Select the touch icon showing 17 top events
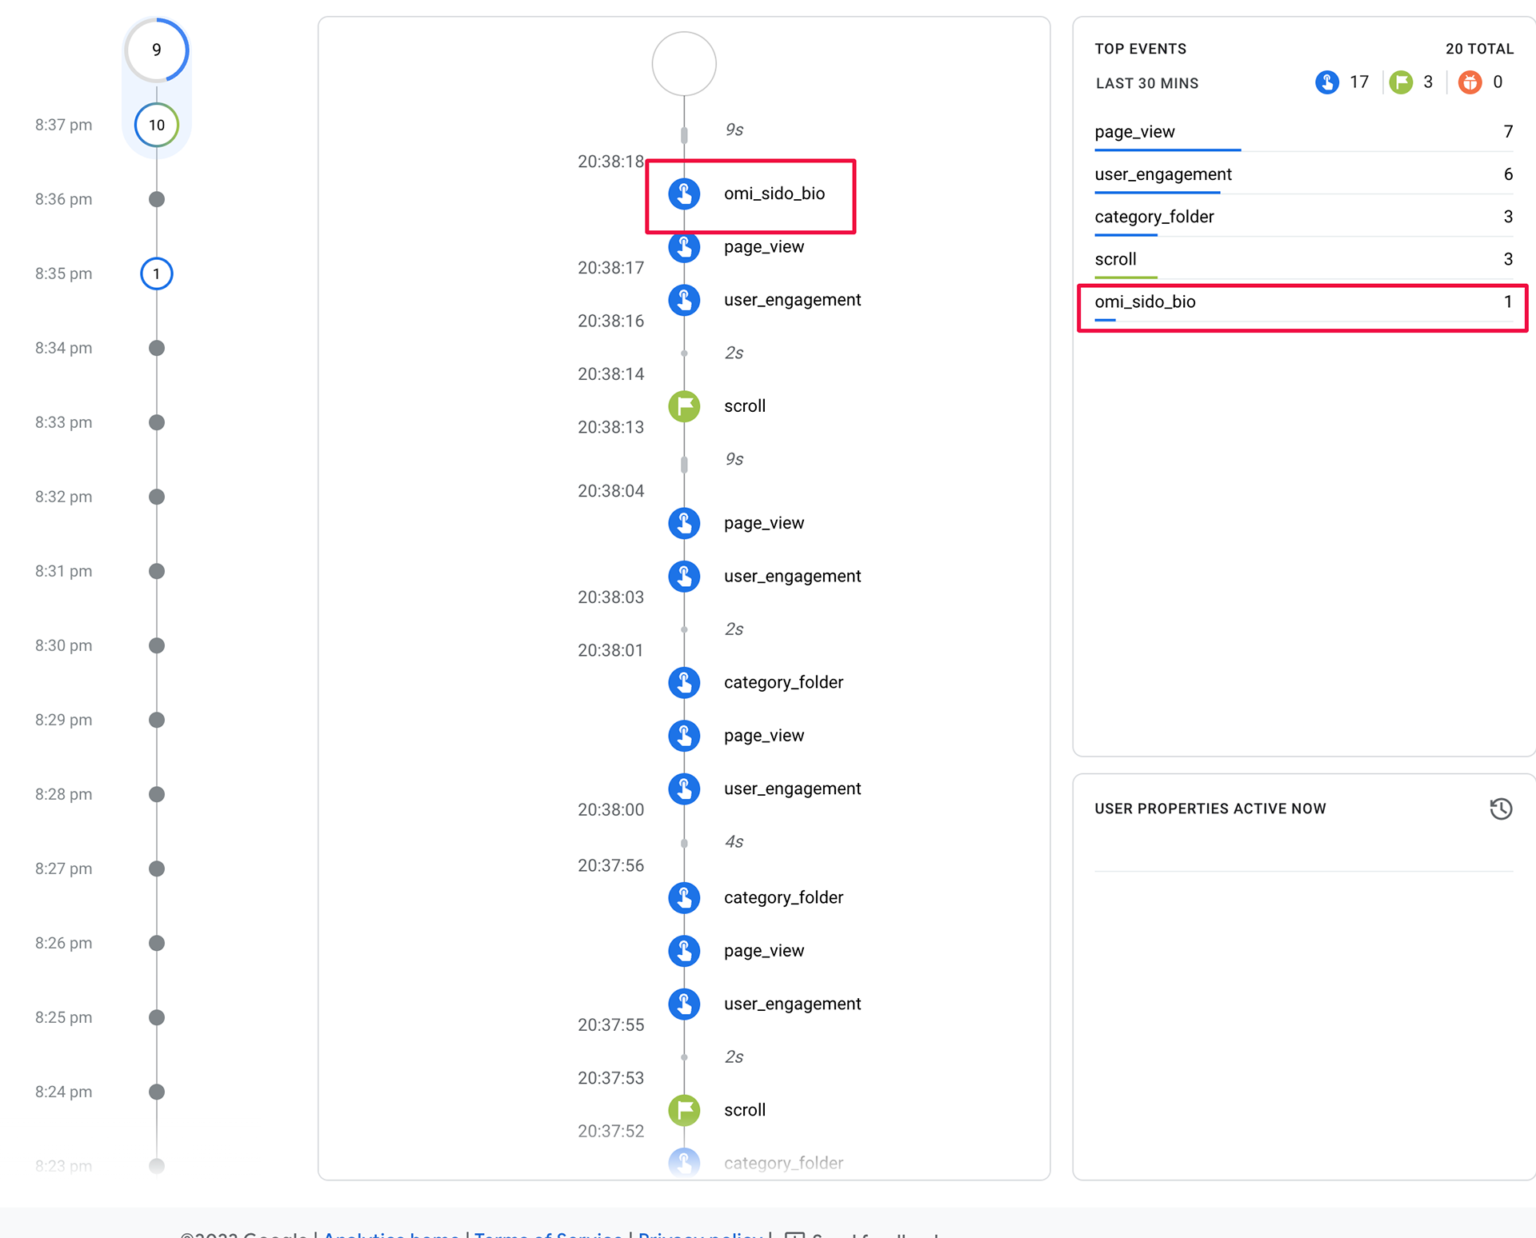 tap(1327, 82)
